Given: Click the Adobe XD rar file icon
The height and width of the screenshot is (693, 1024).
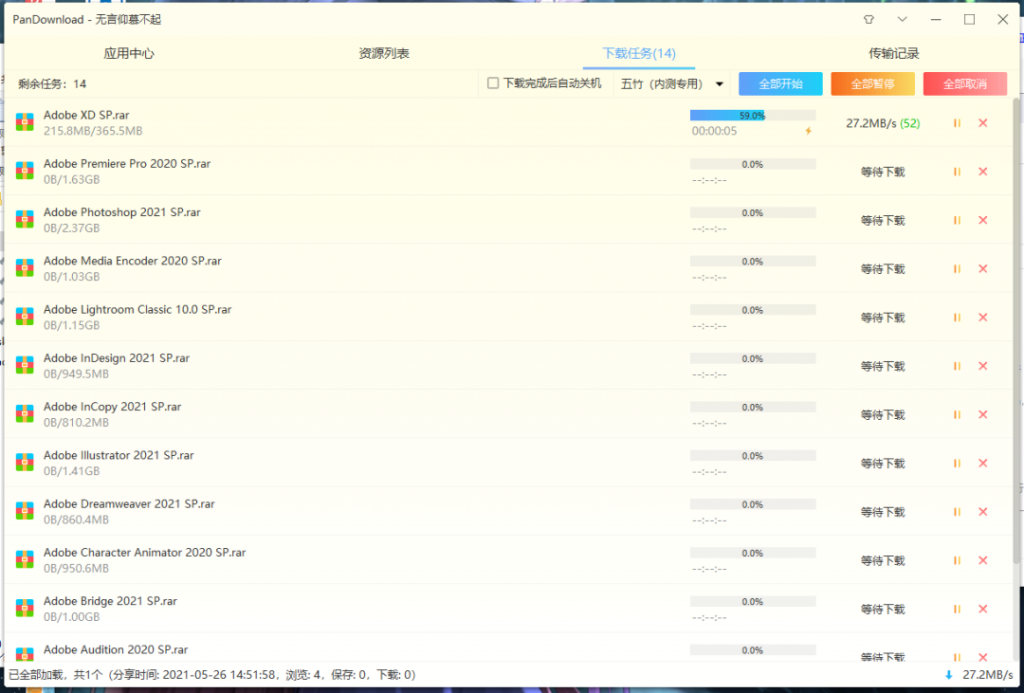Looking at the screenshot, I should coord(25,122).
